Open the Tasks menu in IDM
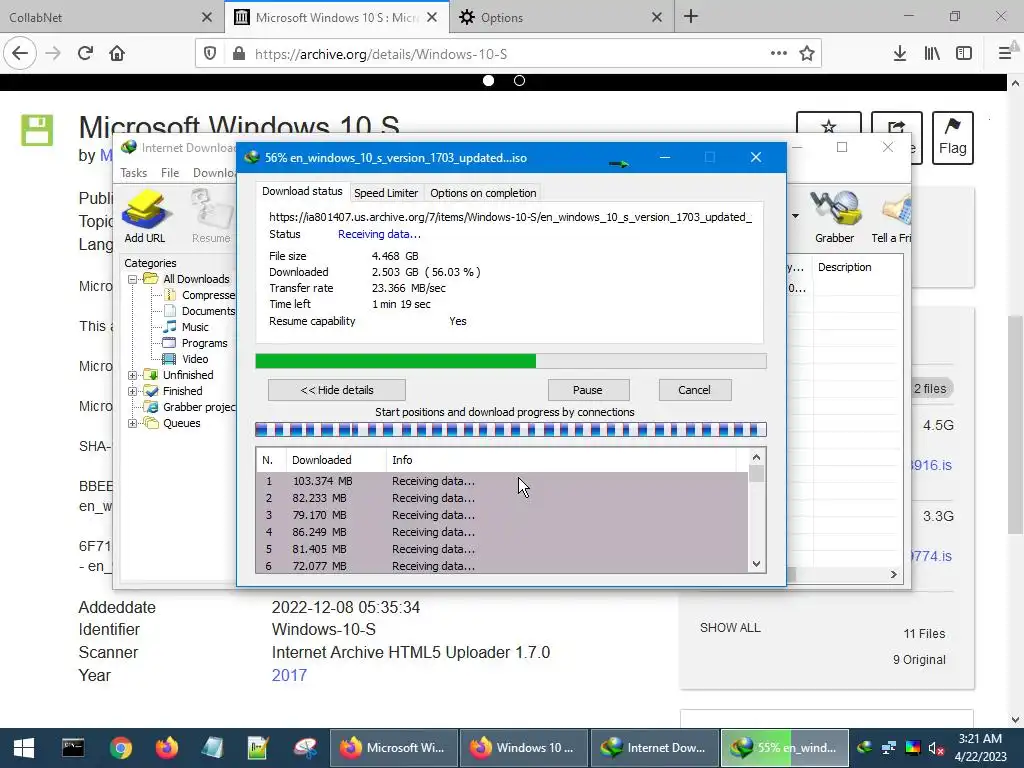Viewport: 1024px width, 768px height. [133, 172]
